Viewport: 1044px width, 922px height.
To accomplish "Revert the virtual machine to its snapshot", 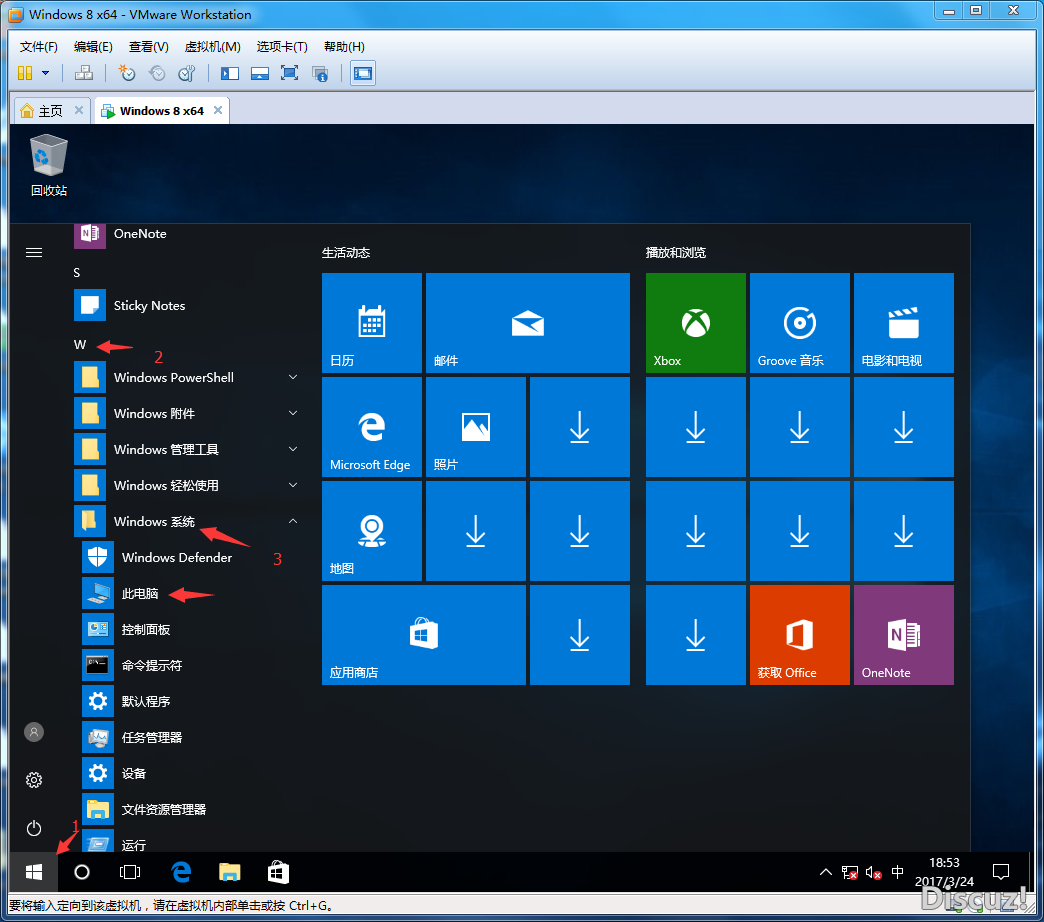I will (157, 73).
